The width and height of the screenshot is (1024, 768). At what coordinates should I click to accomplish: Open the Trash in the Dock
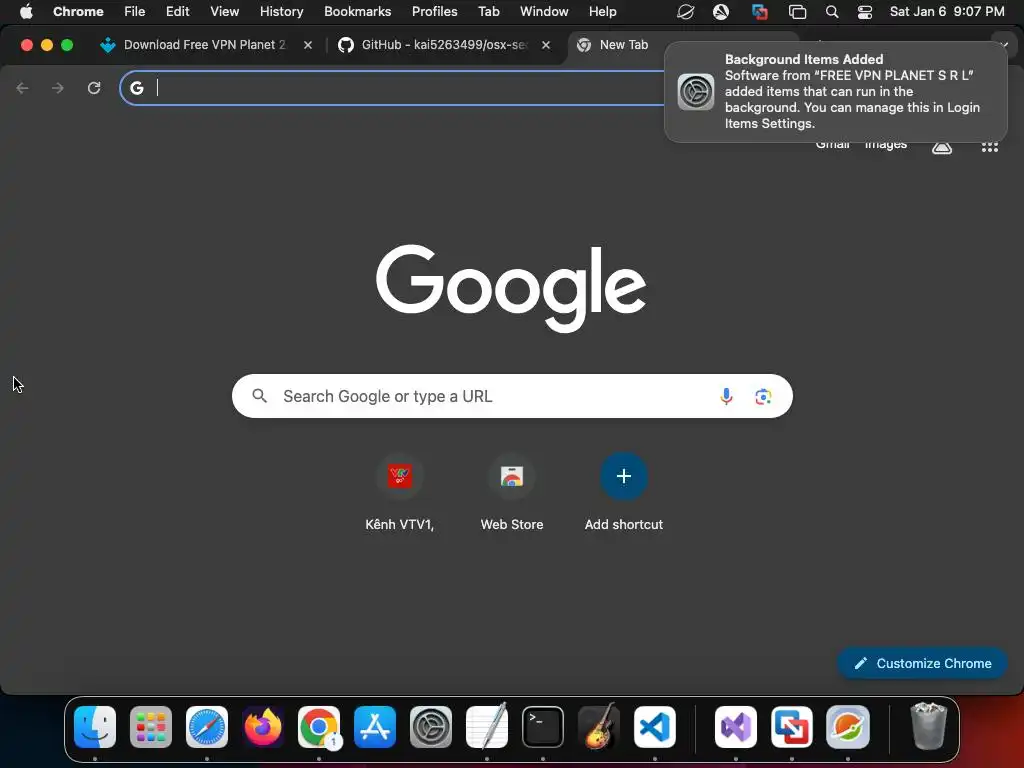click(928, 726)
